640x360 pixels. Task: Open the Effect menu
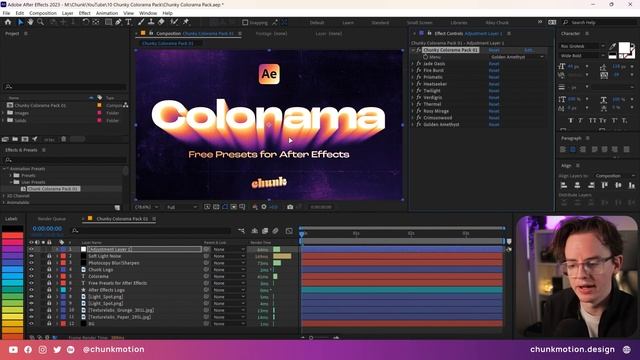point(84,13)
